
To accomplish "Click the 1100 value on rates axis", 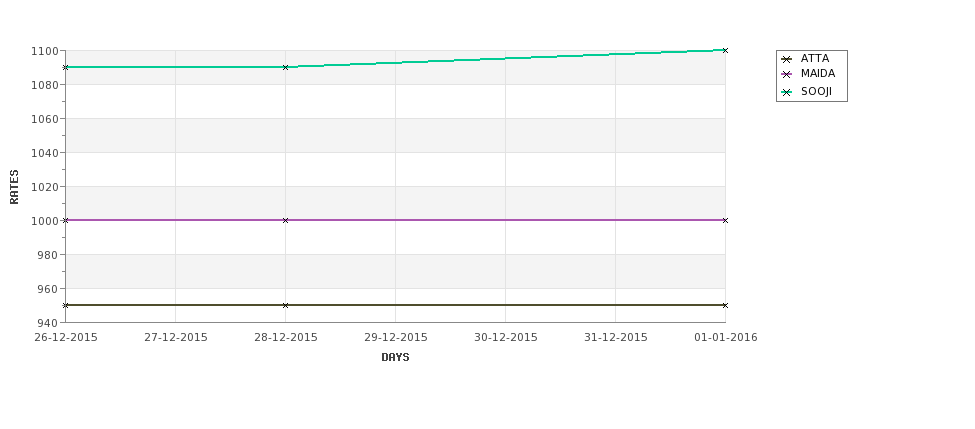I will [45, 51].
